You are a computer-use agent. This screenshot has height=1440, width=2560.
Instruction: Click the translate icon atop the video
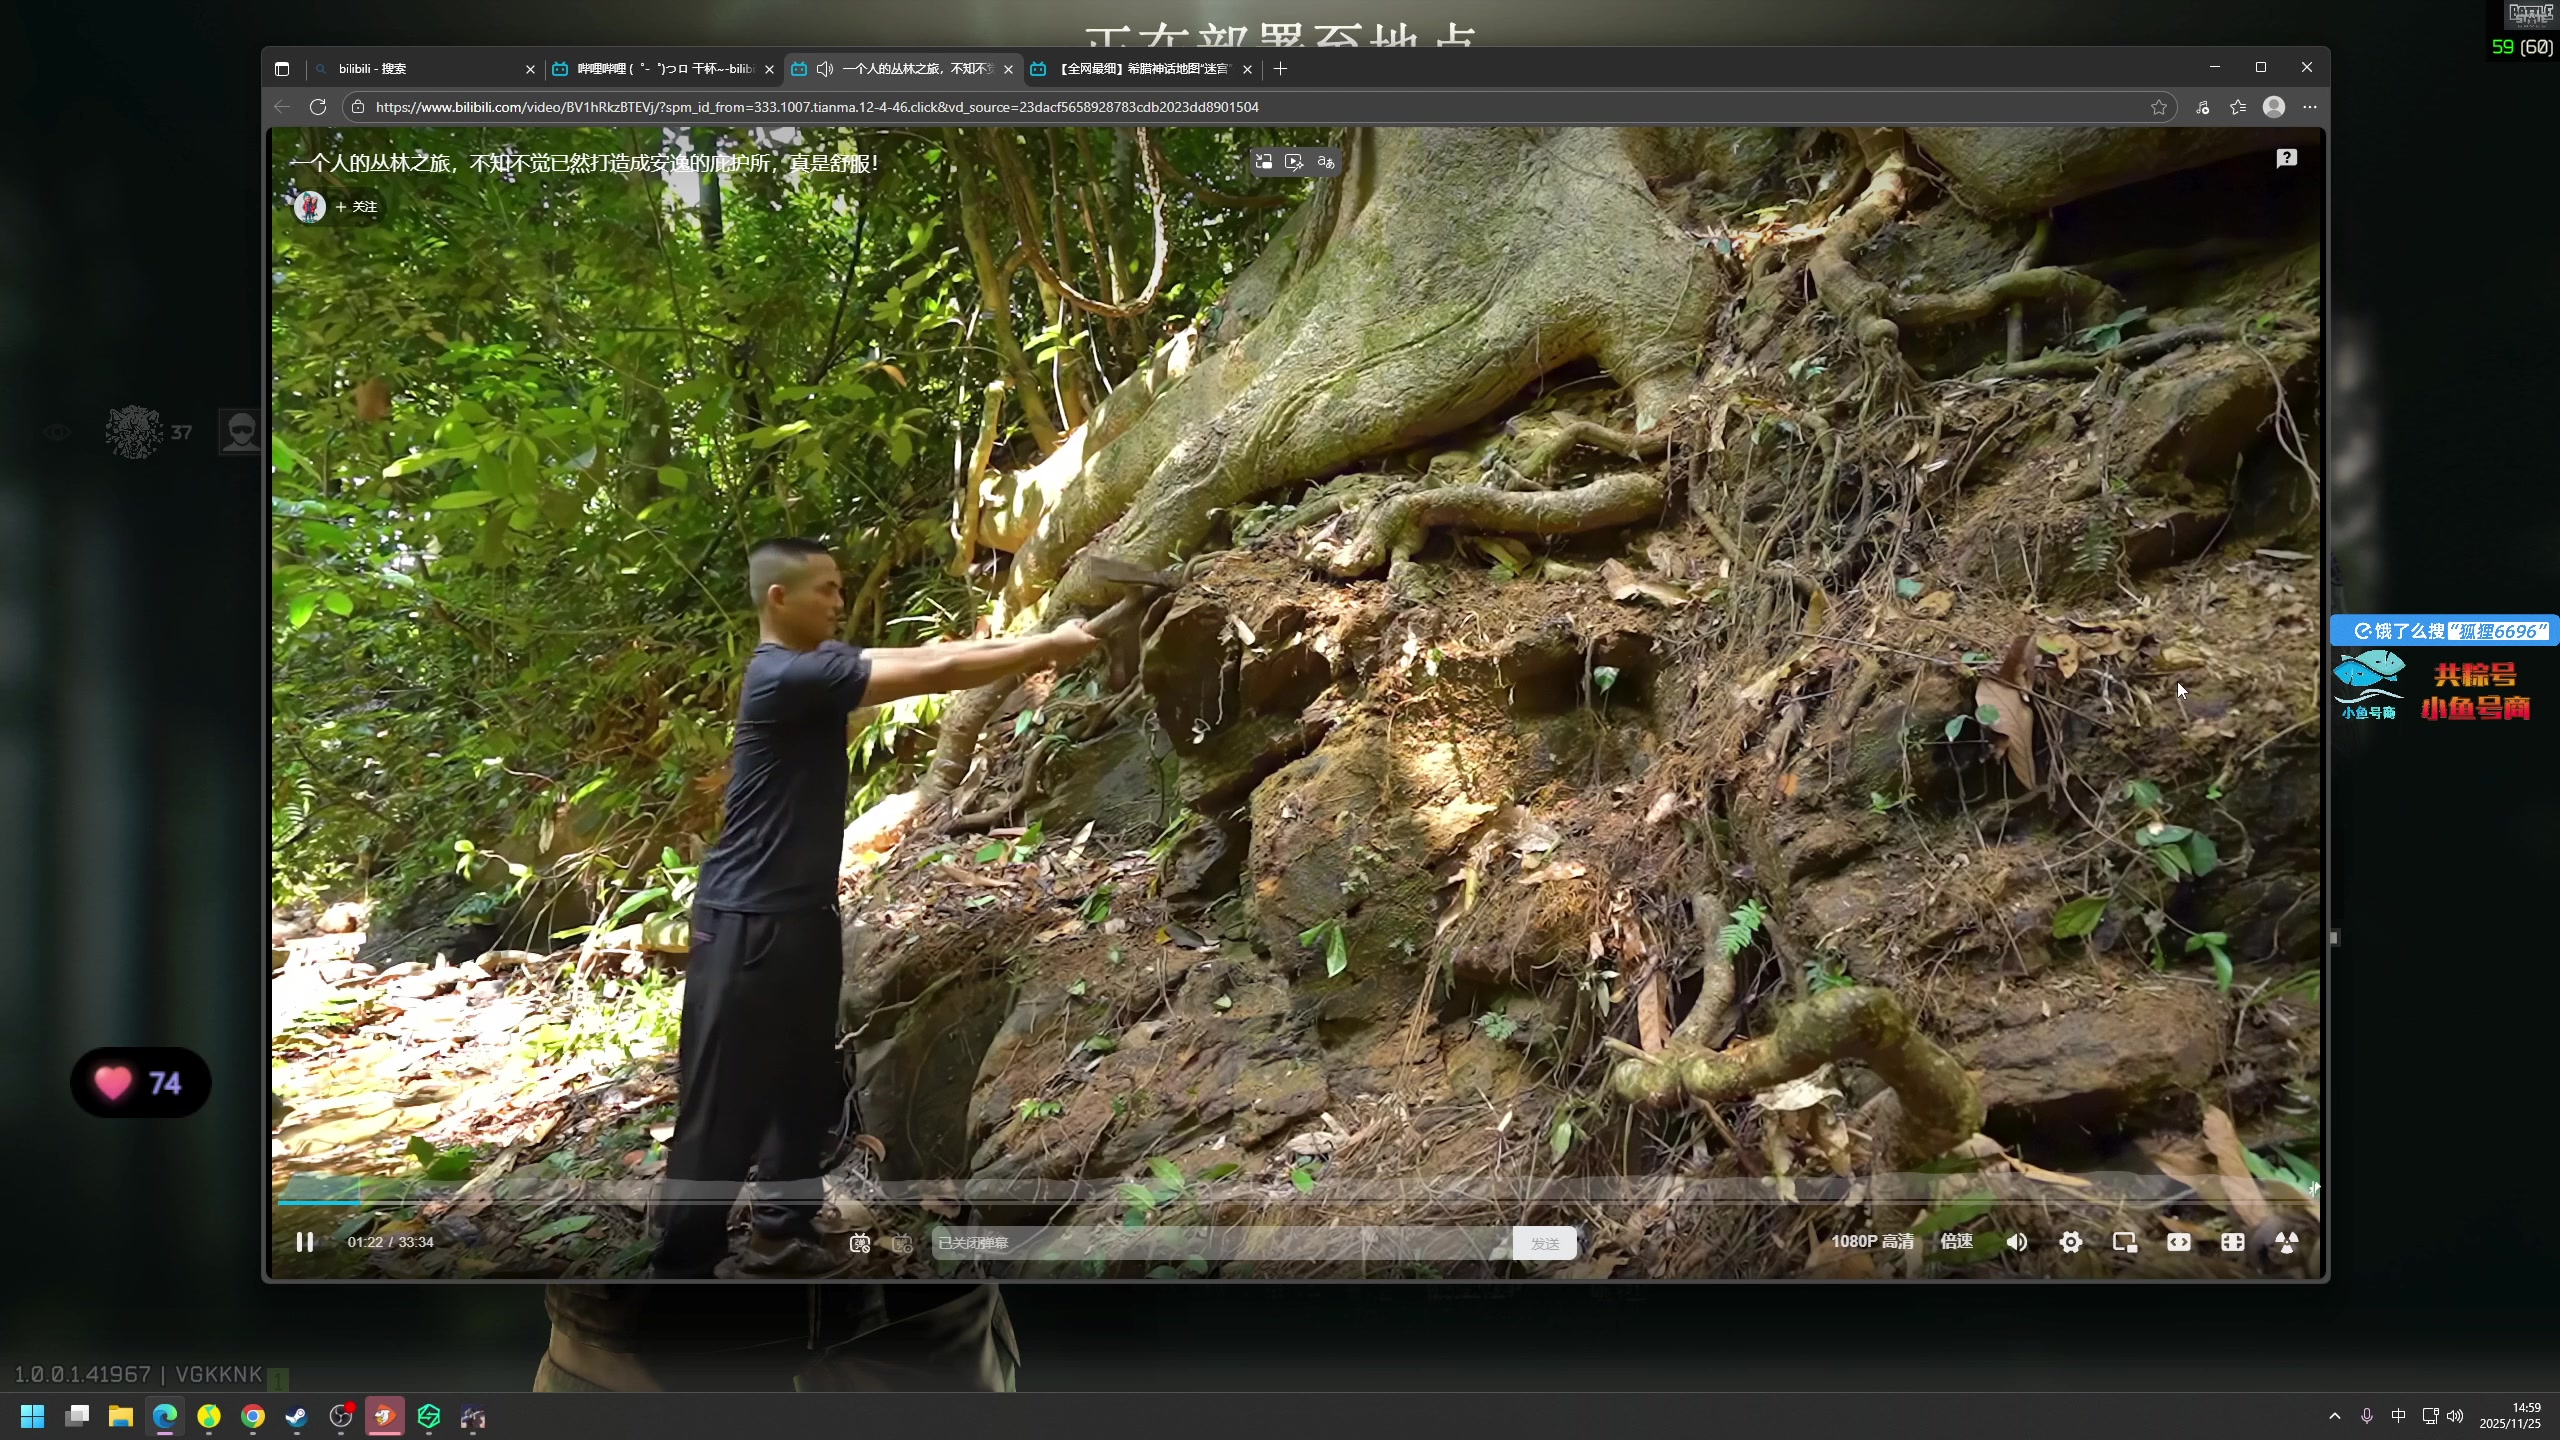pyautogui.click(x=1325, y=162)
